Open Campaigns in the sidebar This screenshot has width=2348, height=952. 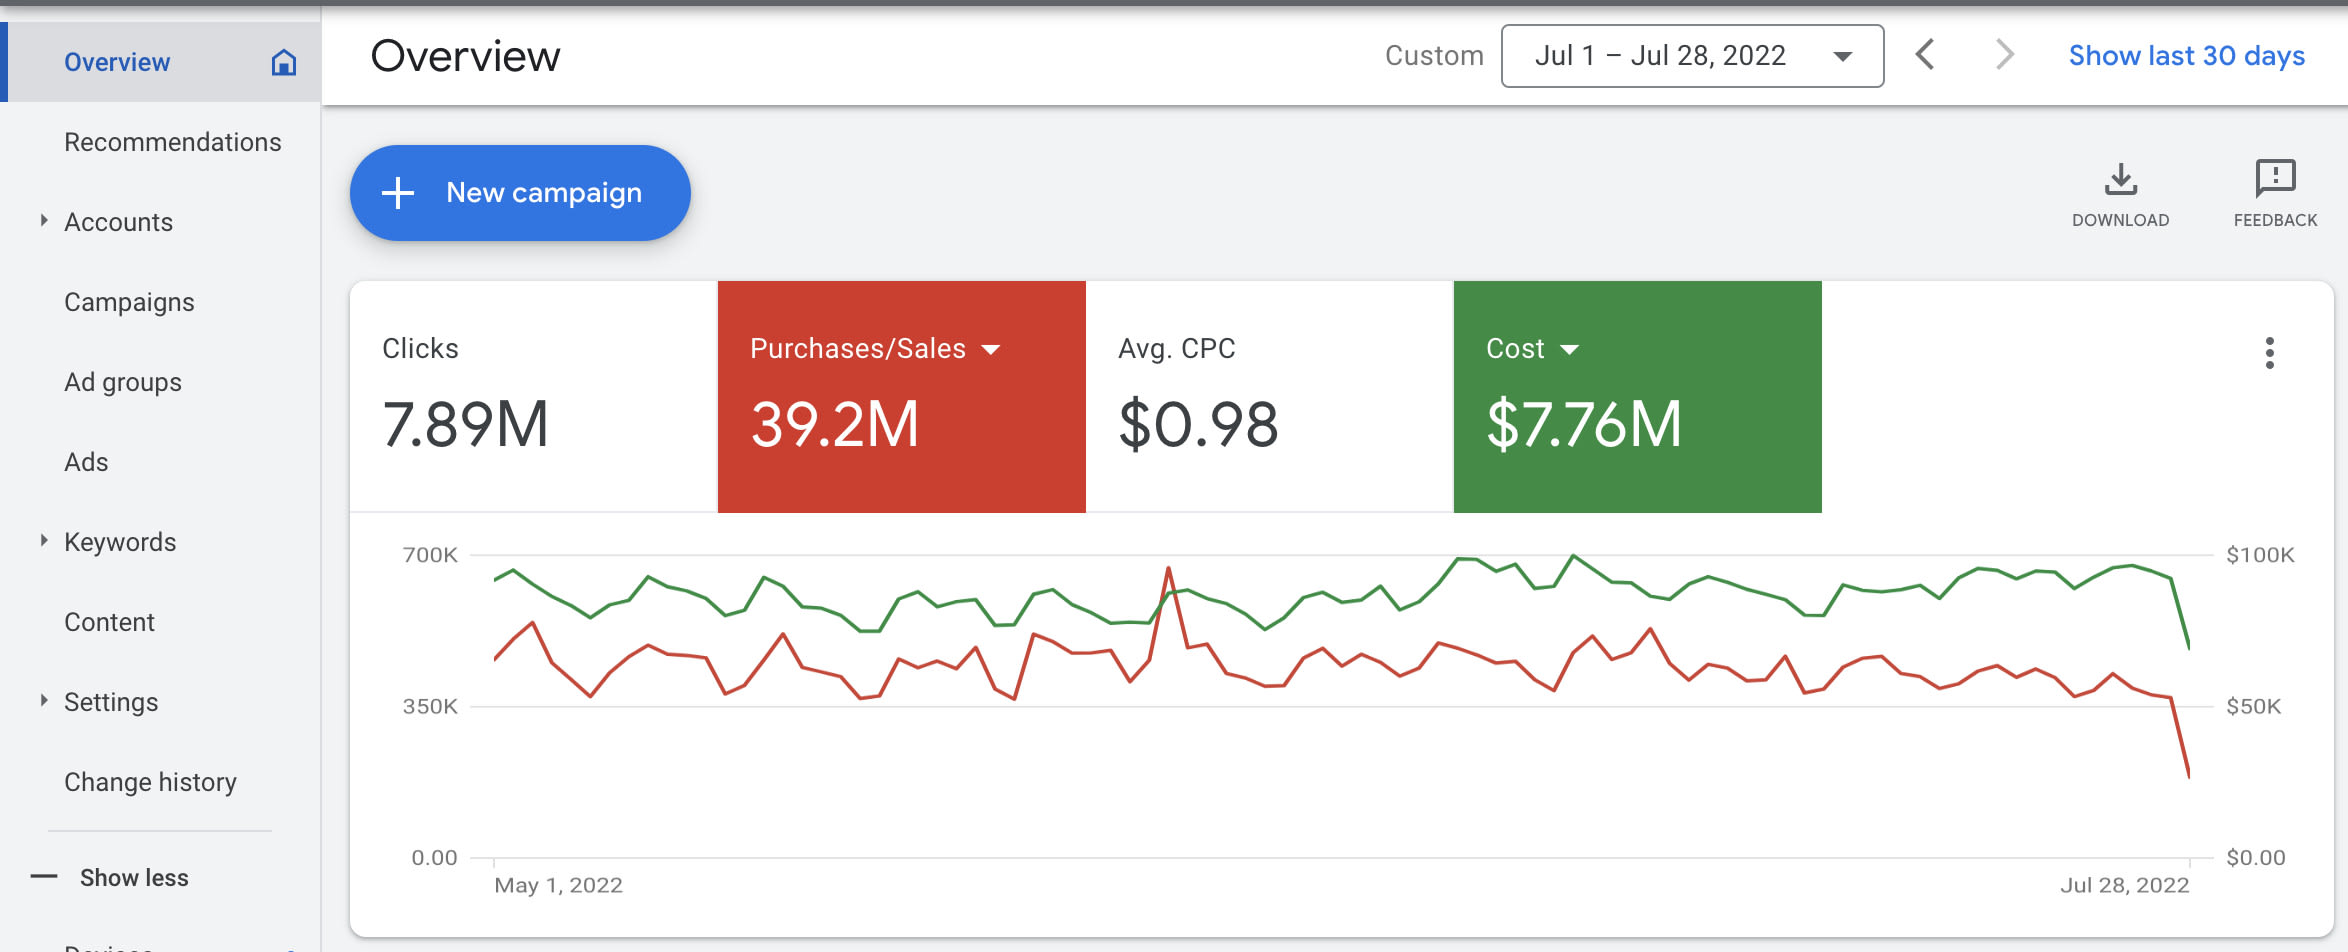coord(129,302)
